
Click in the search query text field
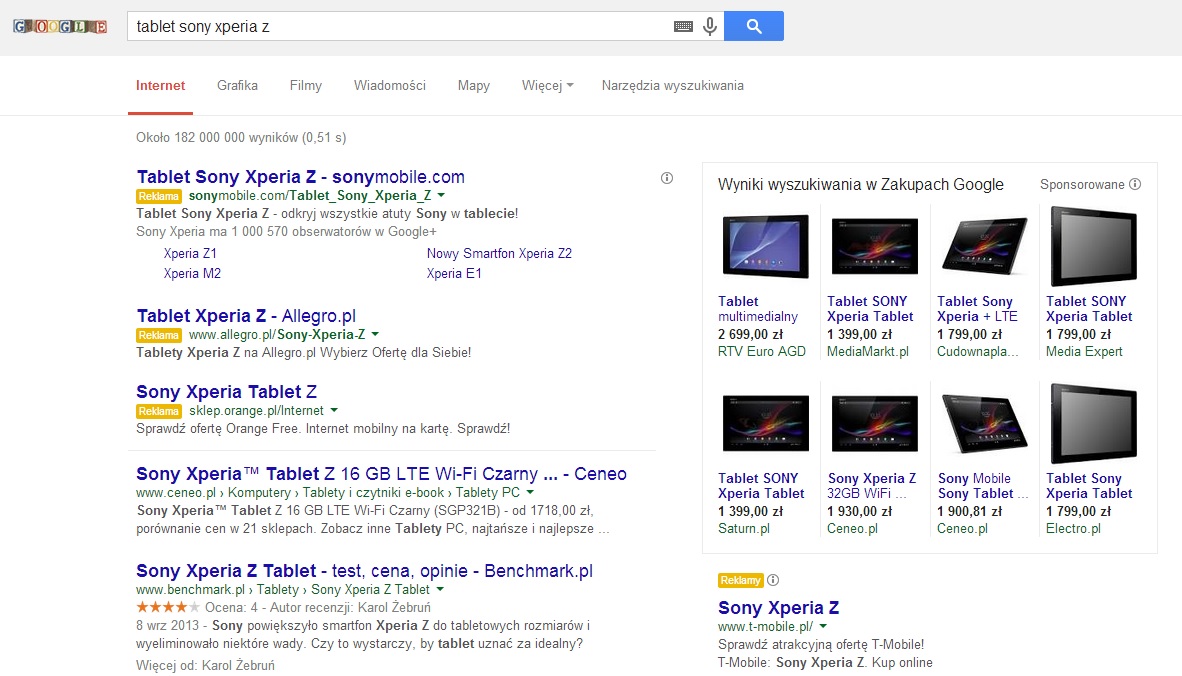pos(400,26)
